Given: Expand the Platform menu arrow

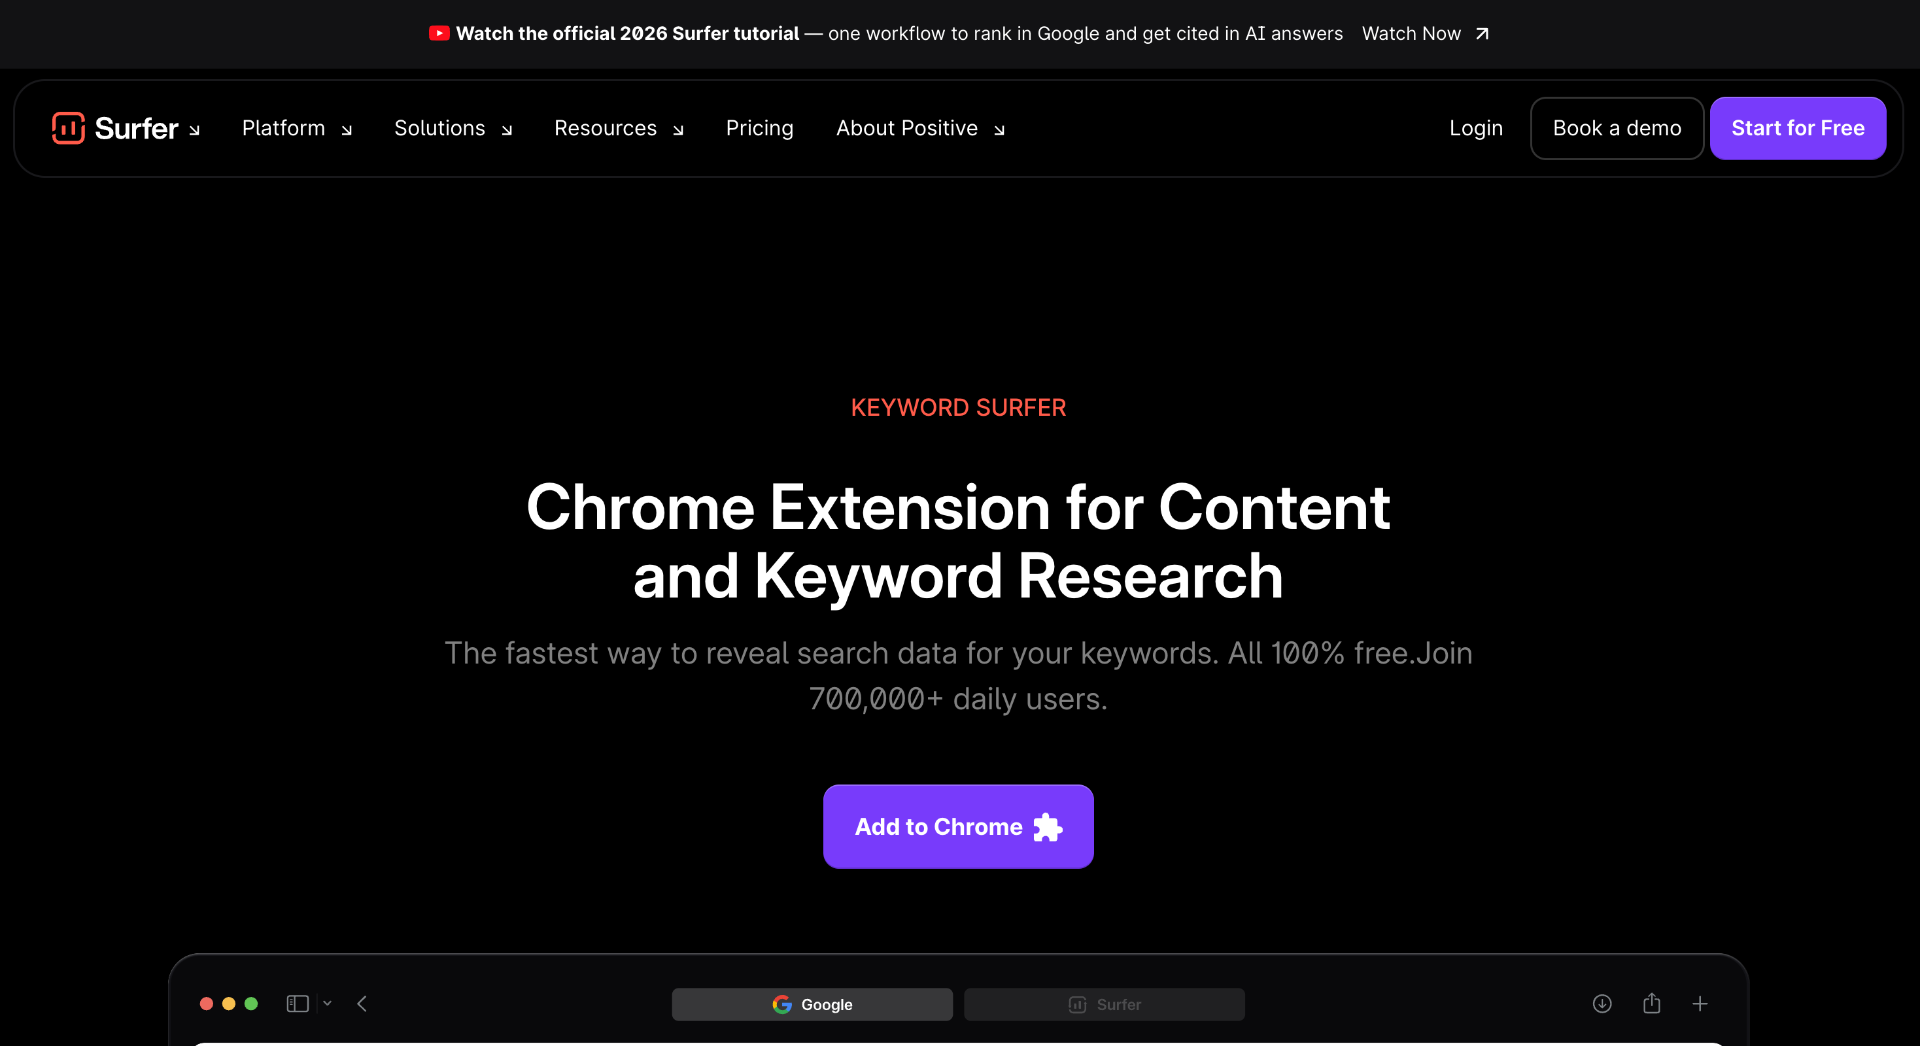Looking at the screenshot, I should [x=347, y=130].
